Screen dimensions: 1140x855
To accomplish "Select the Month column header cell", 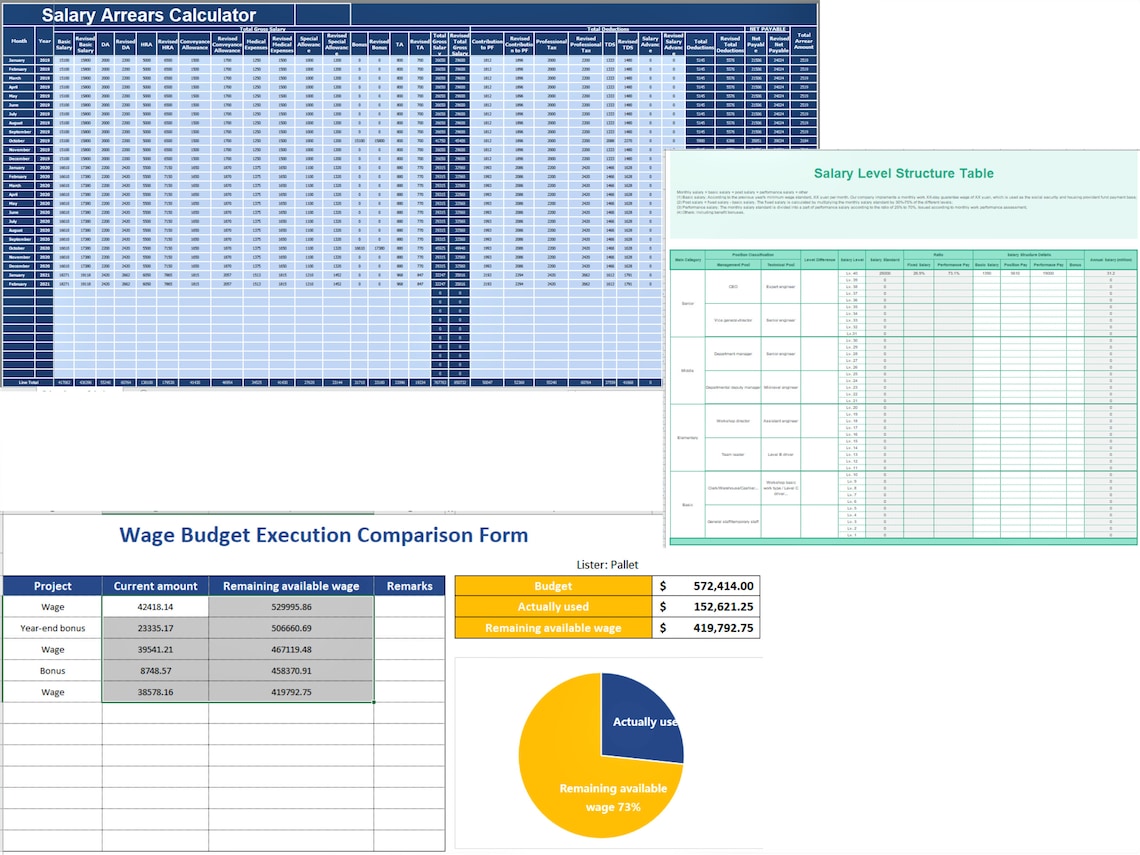I will click(x=19, y=43).
